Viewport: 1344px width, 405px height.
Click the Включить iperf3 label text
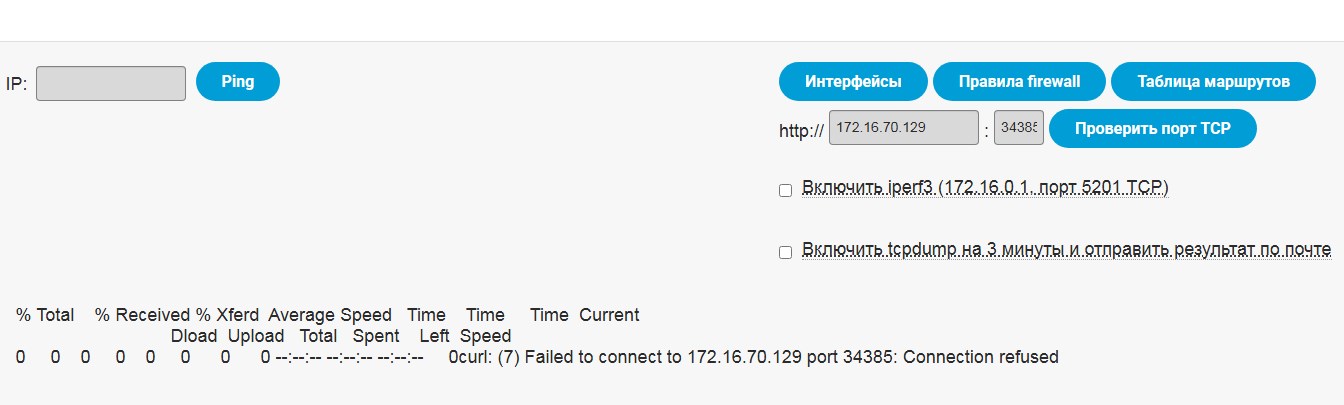point(985,188)
